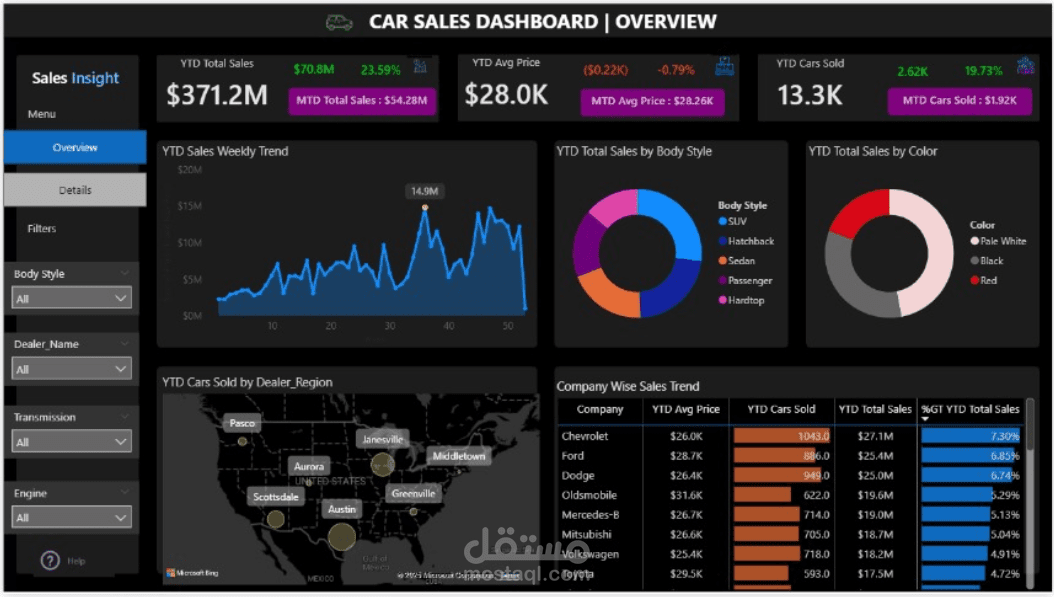Collapse the Transmission slicer header chevron

tap(124, 417)
